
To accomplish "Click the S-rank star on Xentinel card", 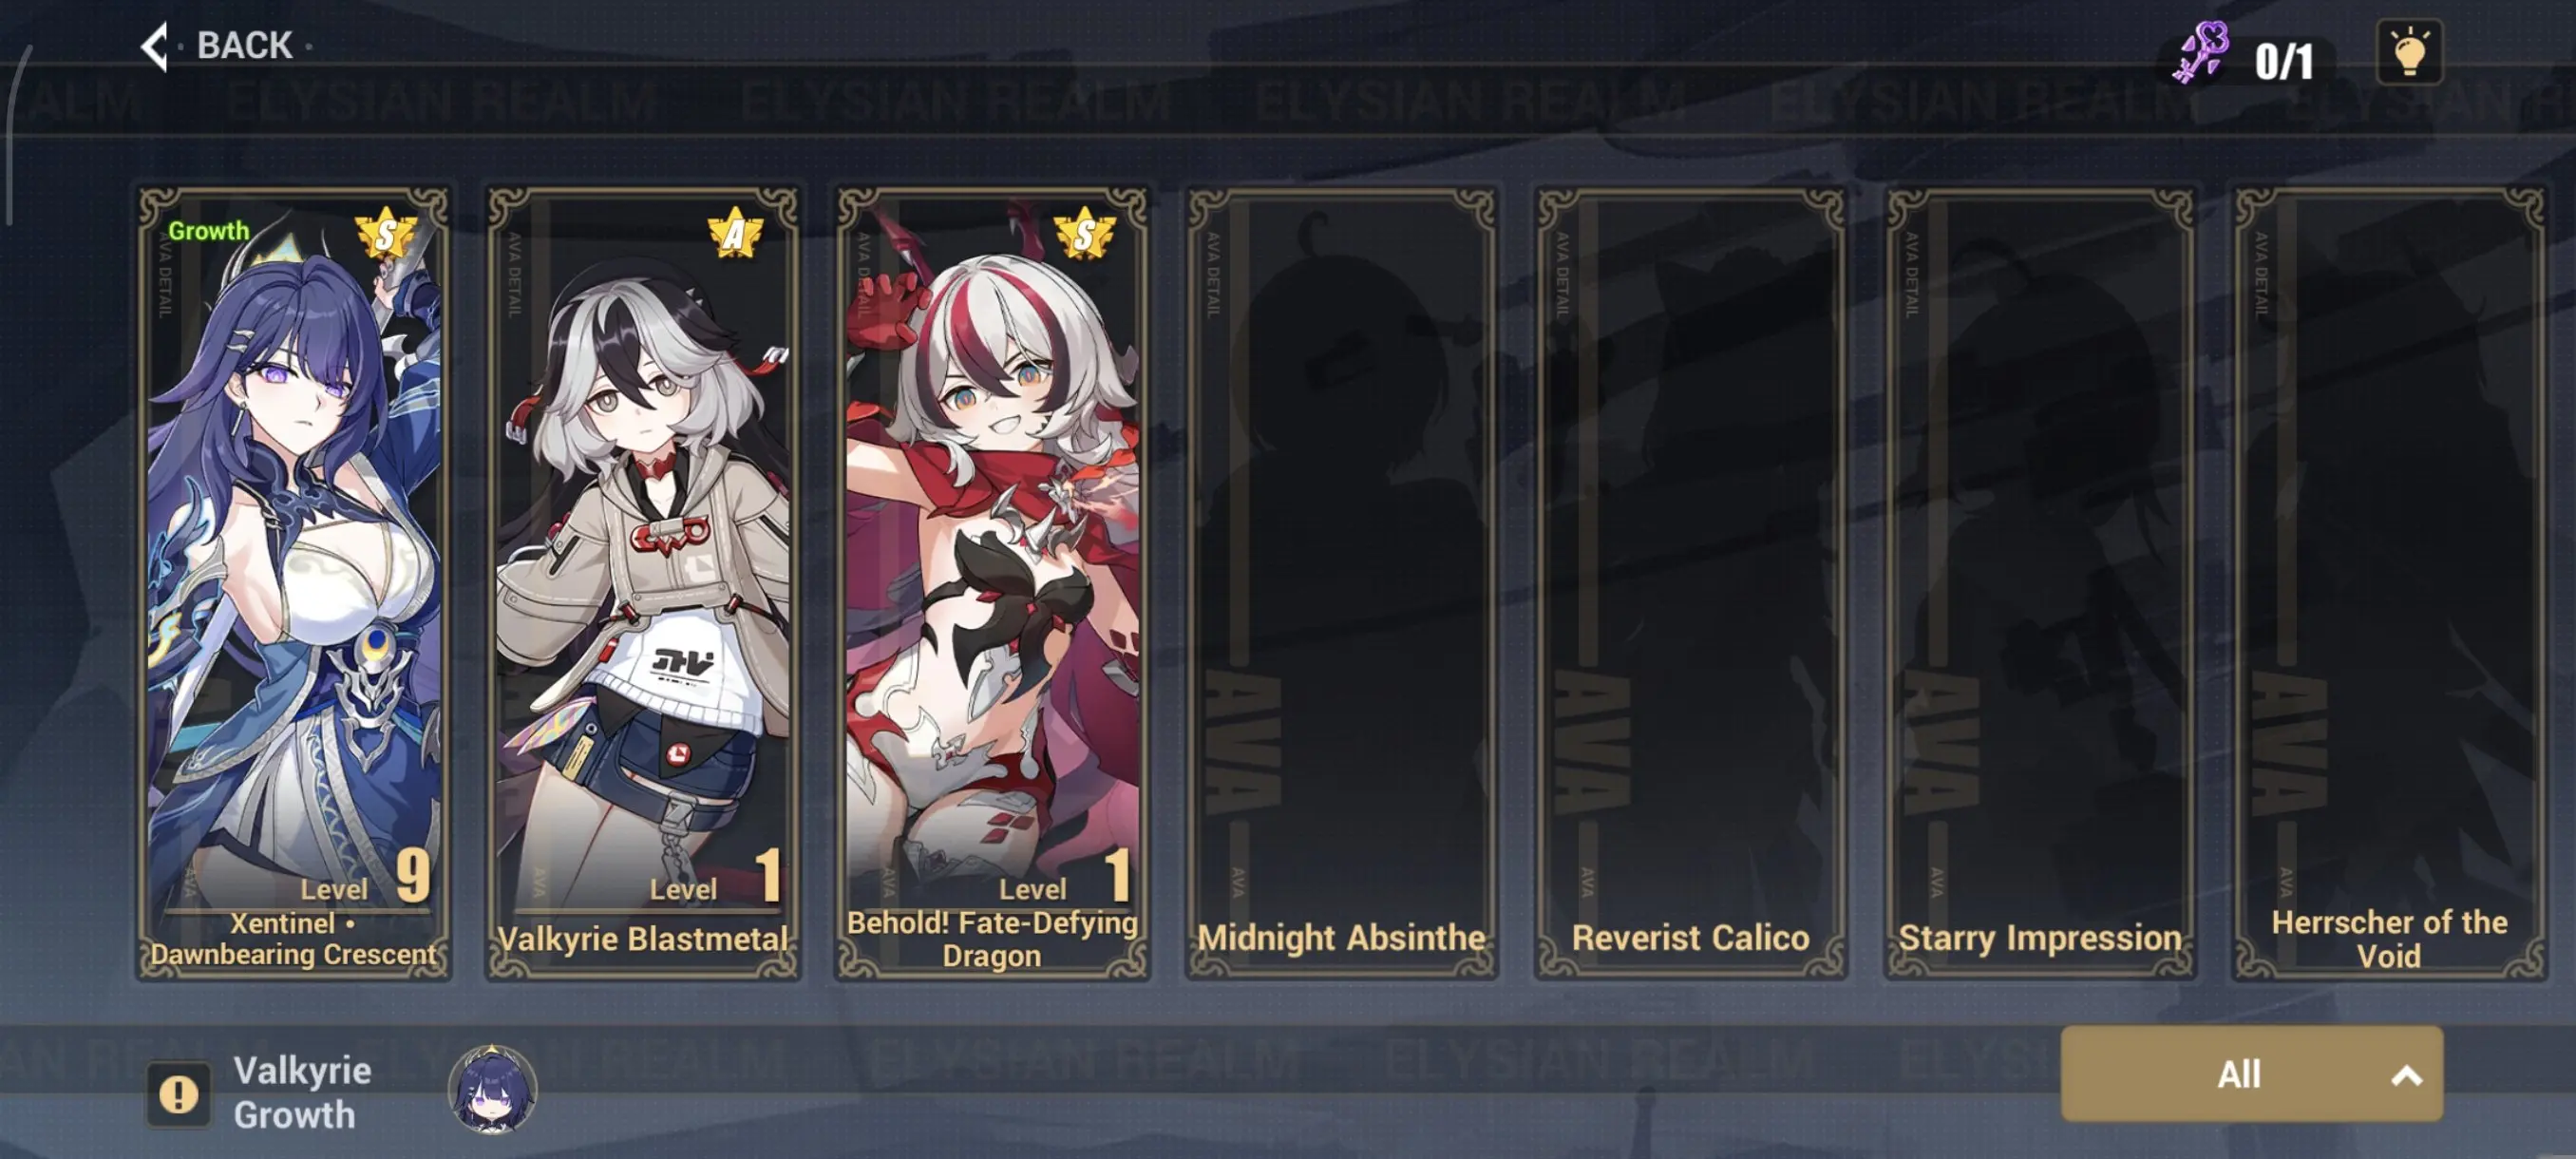I will [386, 235].
